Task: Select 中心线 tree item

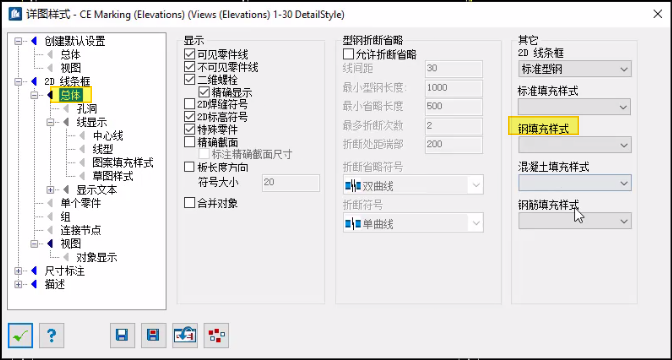Action: pyautogui.click(x=108, y=136)
